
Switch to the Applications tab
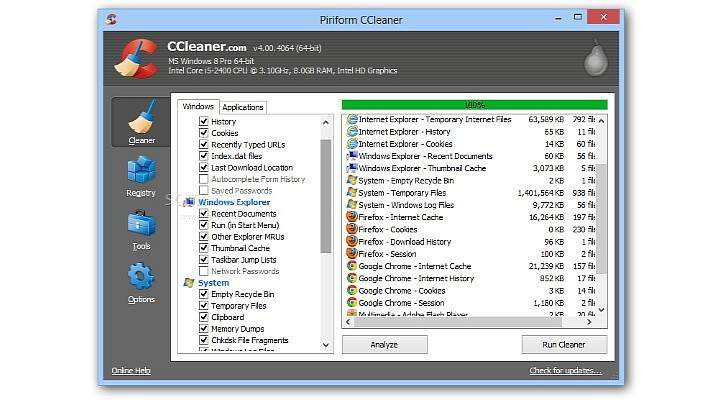[x=243, y=107]
